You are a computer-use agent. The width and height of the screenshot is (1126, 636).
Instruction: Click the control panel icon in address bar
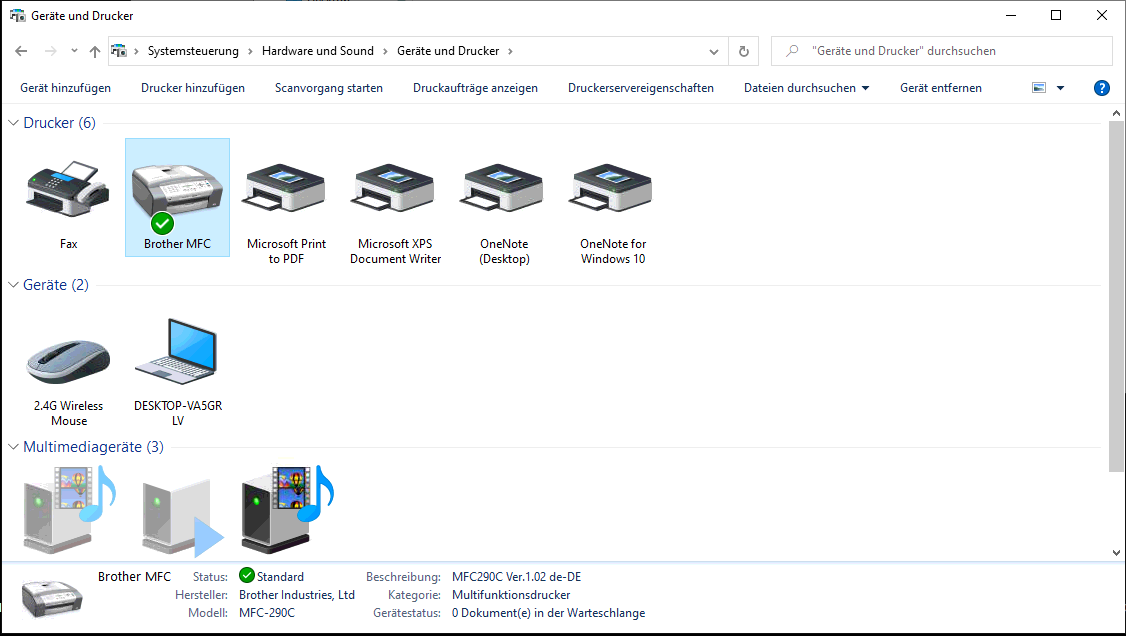[119, 51]
